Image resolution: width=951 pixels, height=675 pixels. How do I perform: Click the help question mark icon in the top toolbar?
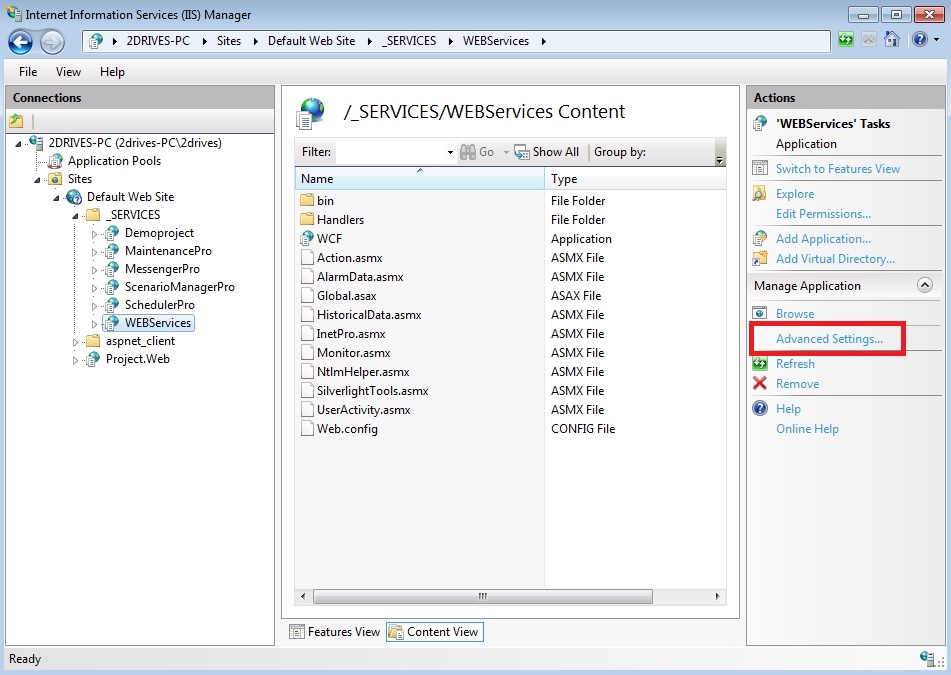(919, 41)
